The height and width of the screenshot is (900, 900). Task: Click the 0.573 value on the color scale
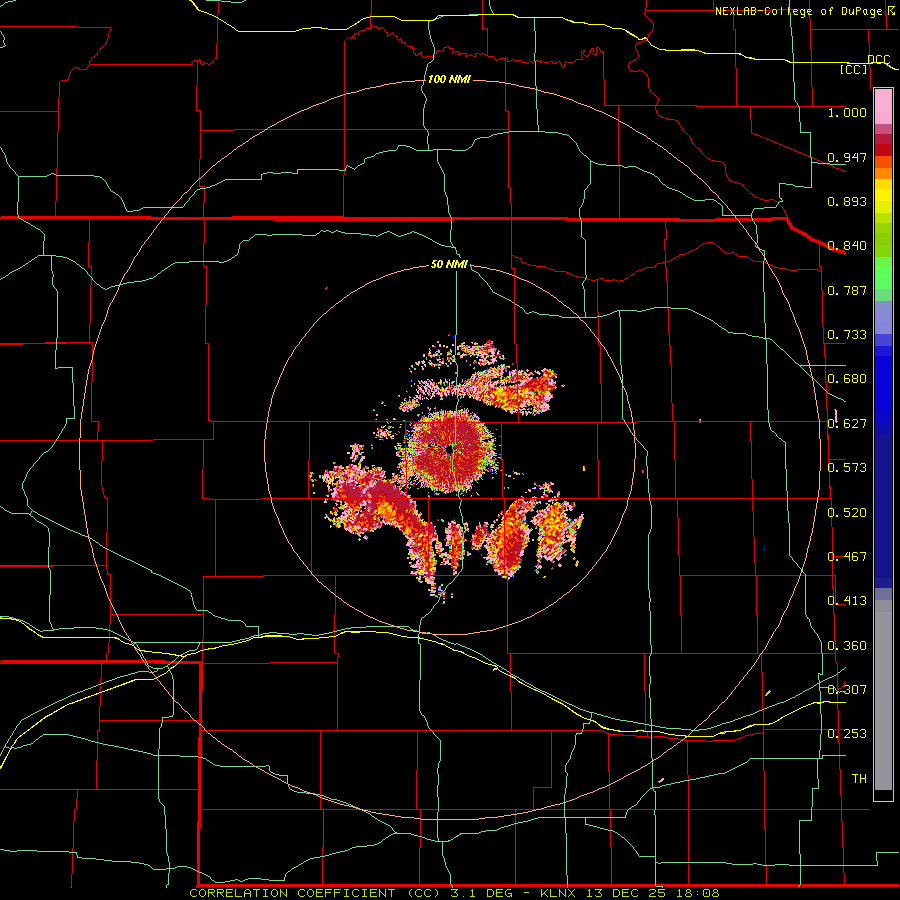(x=847, y=467)
